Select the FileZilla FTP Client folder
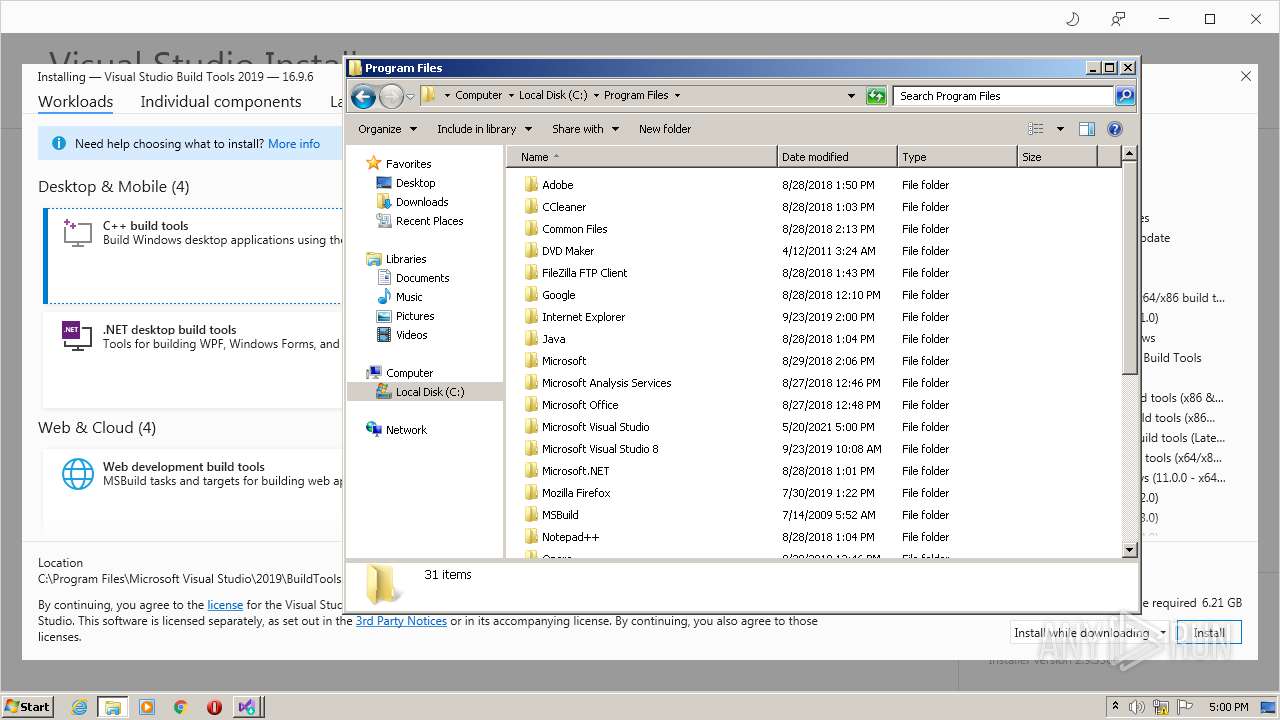This screenshot has height=720, width=1280. click(x=584, y=273)
